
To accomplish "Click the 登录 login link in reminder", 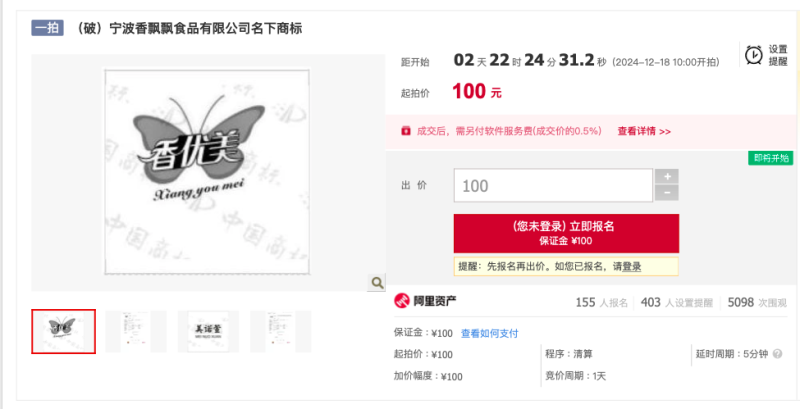I will [632, 266].
